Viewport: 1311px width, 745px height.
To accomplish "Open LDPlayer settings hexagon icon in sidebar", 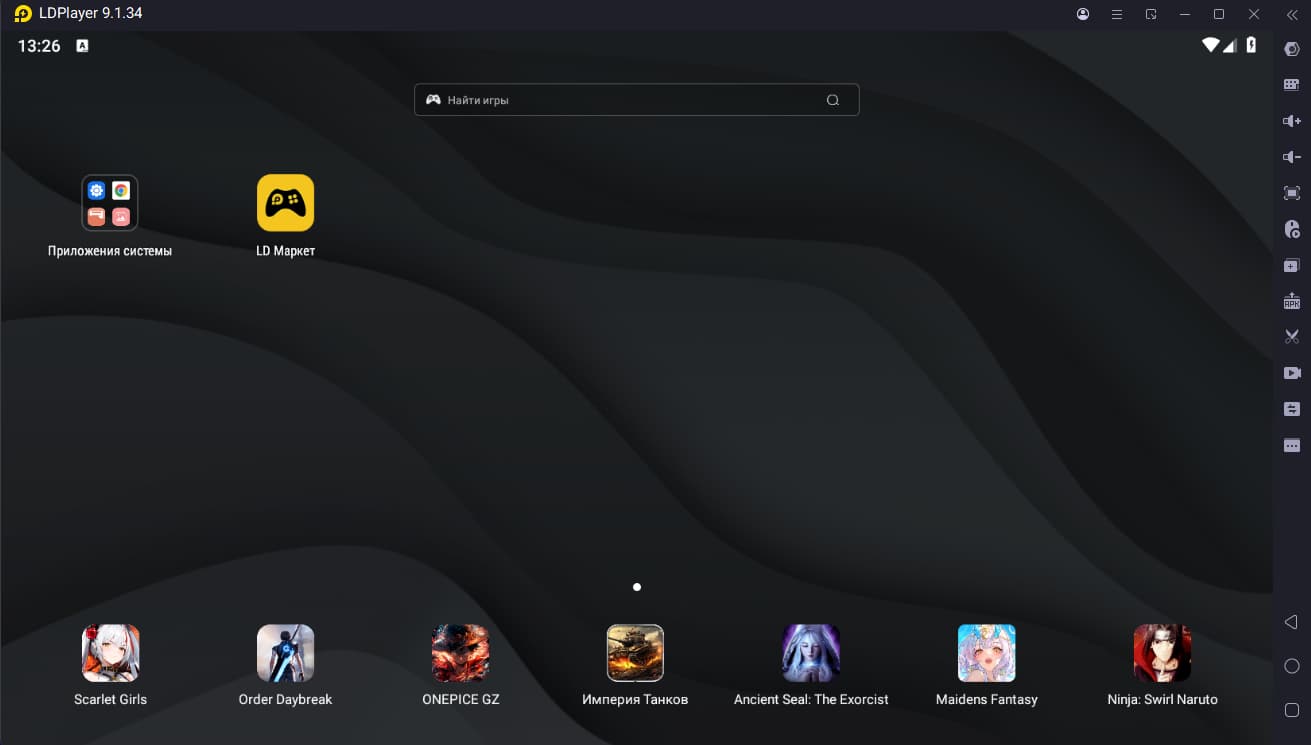I will (1292, 49).
